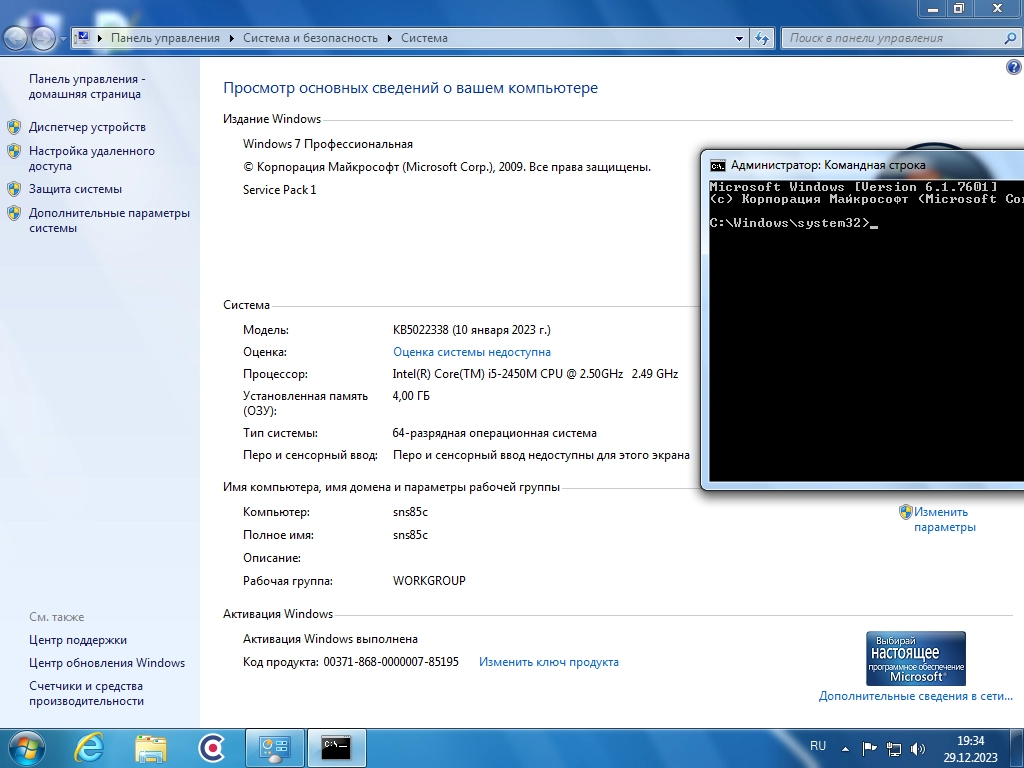Open recent pages dropdown next to Forward
The image size is (1024, 768).
point(63,39)
